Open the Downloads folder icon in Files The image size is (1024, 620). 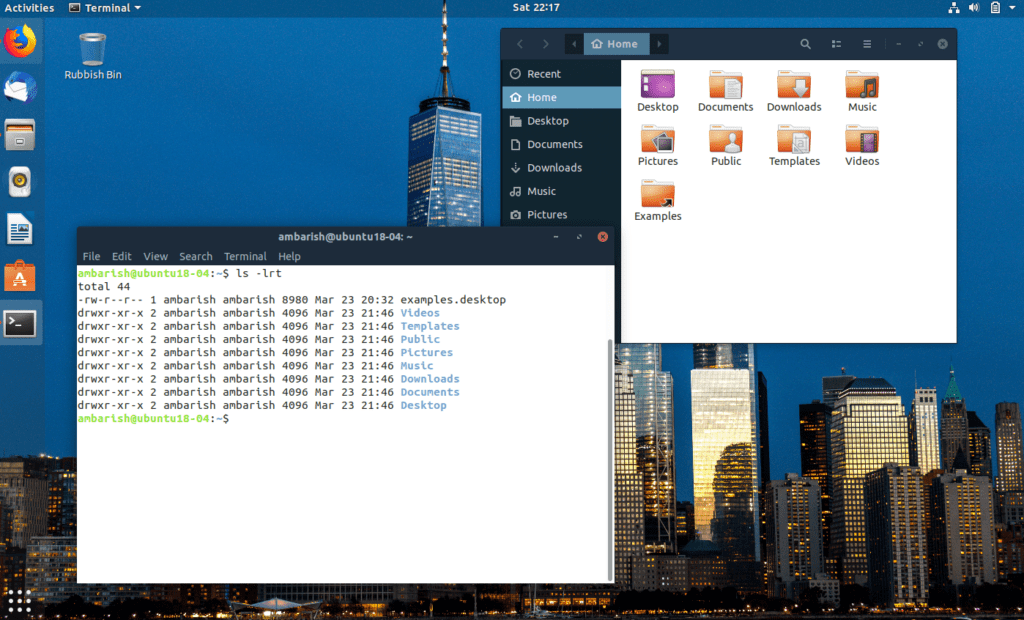point(794,91)
